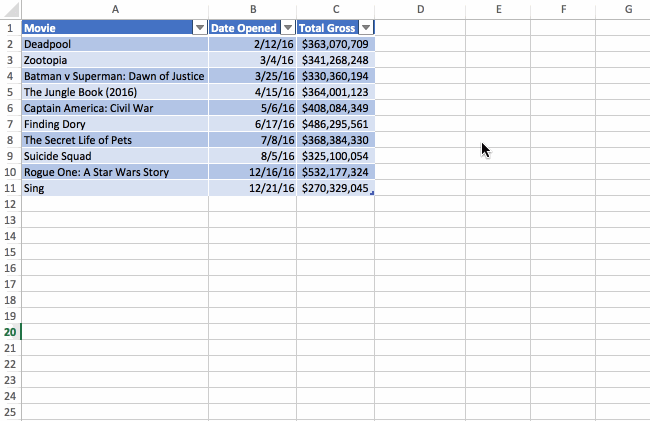Image resolution: width=650 pixels, height=421 pixels.
Task: Select column C header
Action: tap(336, 9)
